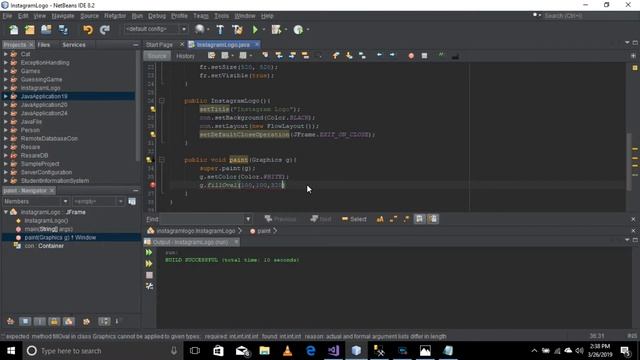Click the Open Project toolbar icon
The image size is (640, 360).
[x=46, y=30]
